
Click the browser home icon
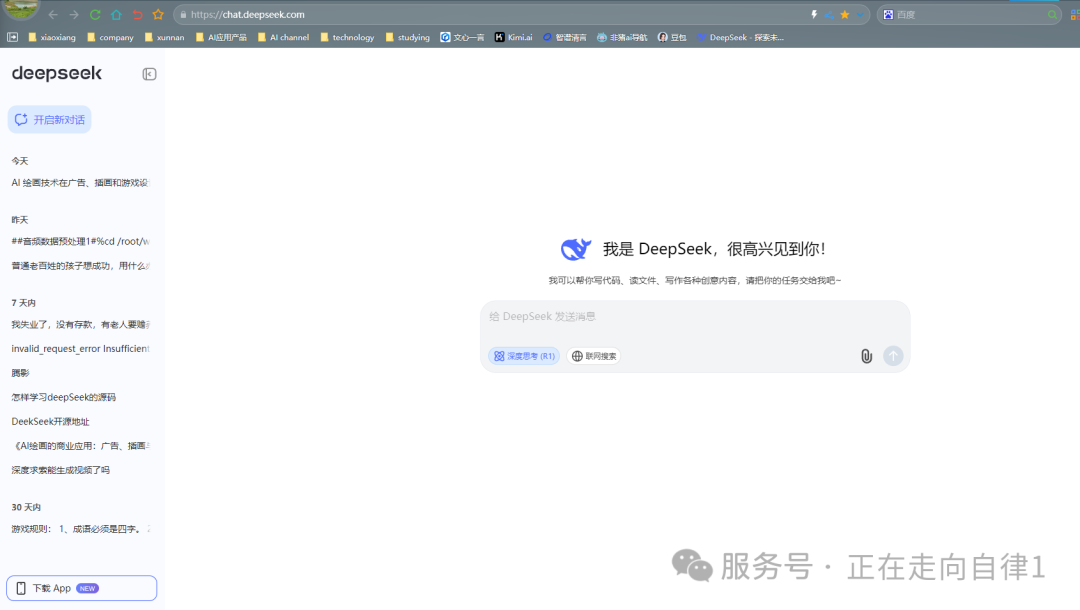pos(116,15)
